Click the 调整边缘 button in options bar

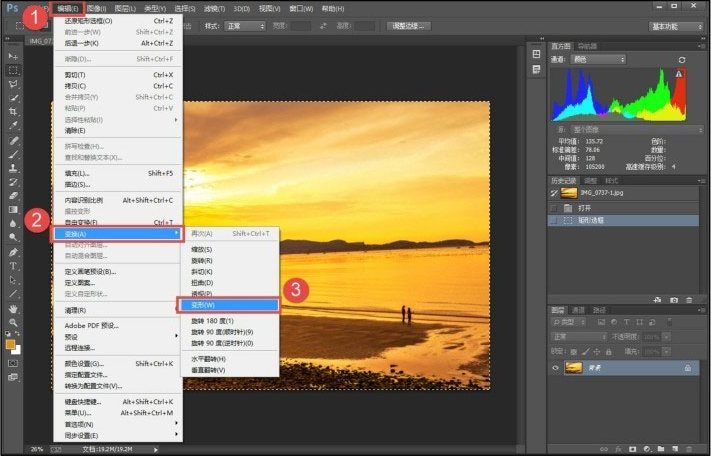(411, 25)
